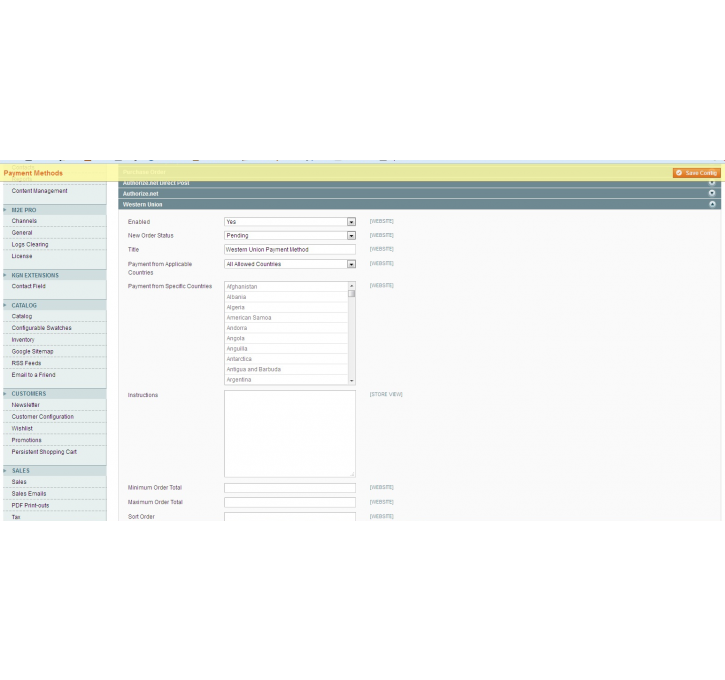This screenshot has height=680, width=725.
Task: Open Payment from Applicable Countries dropdown
Action: pyautogui.click(x=290, y=264)
